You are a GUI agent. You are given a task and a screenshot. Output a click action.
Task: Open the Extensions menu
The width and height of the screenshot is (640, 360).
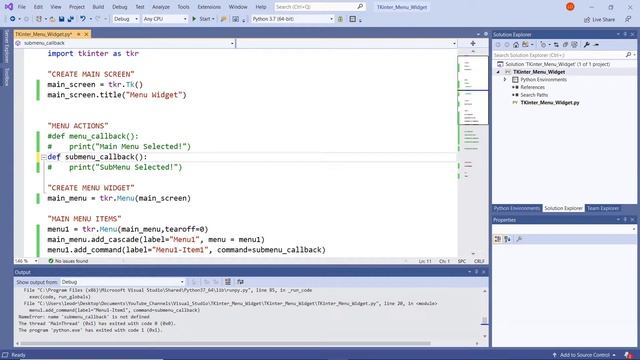click(209, 7)
